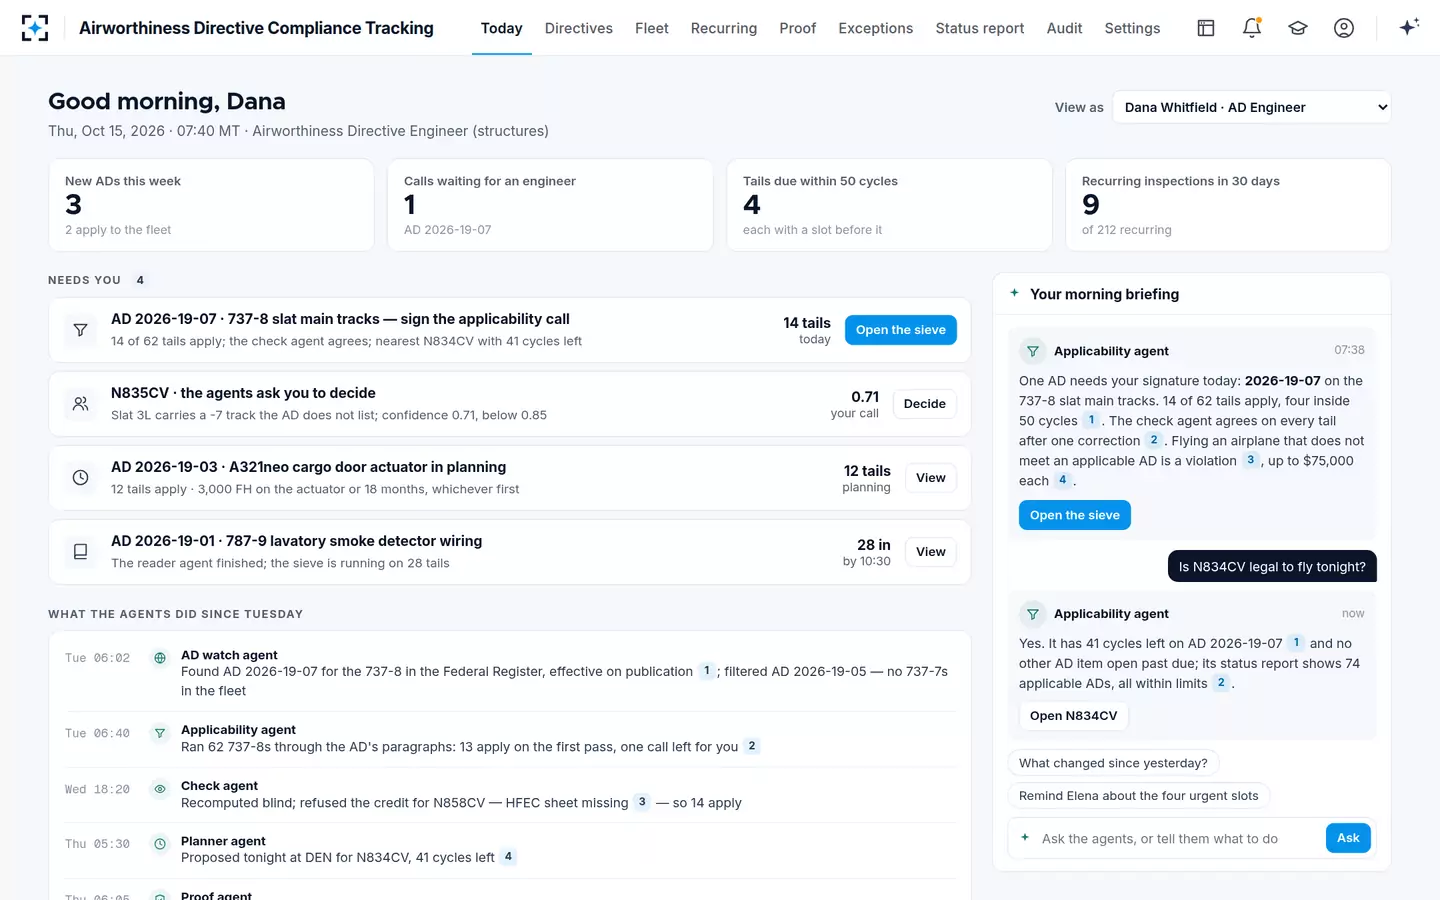Open the Recurring tab
The width and height of the screenshot is (1440, 900).
(x=724, y=28)
